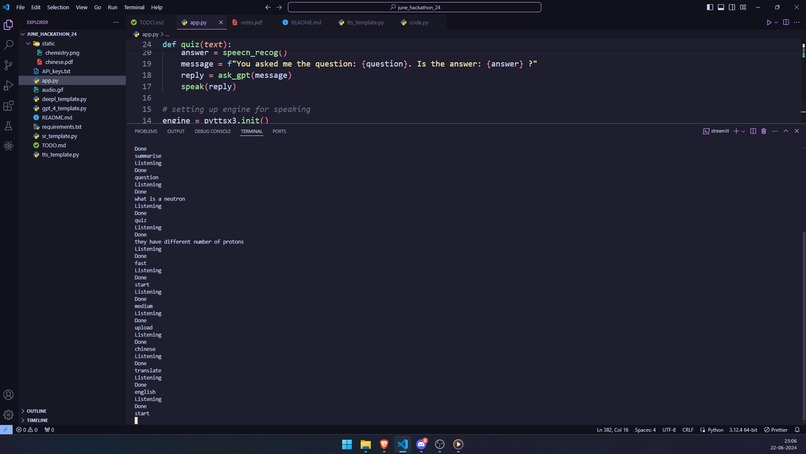Toggle Panel layout button
The image size is (806, 454).
(721, 7)
